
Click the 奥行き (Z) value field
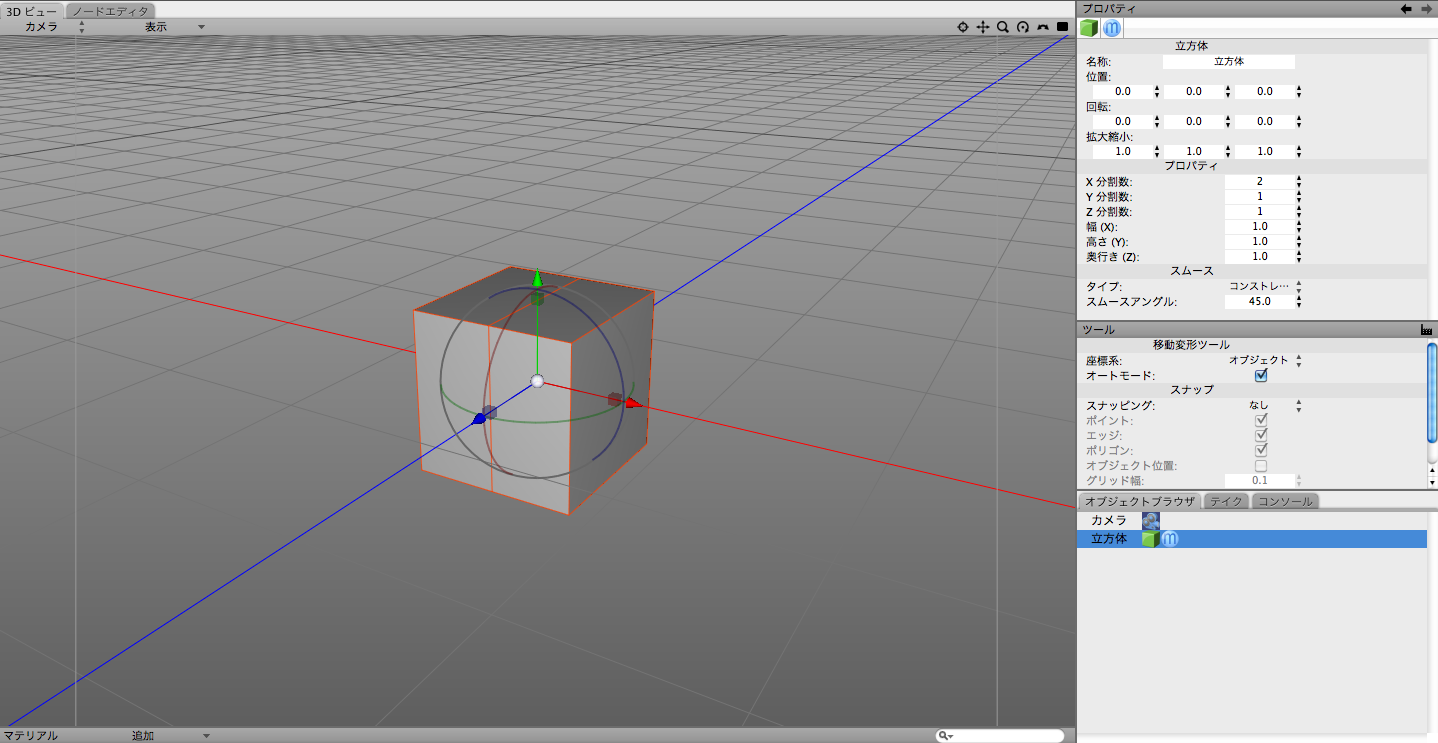point(1259,256)
